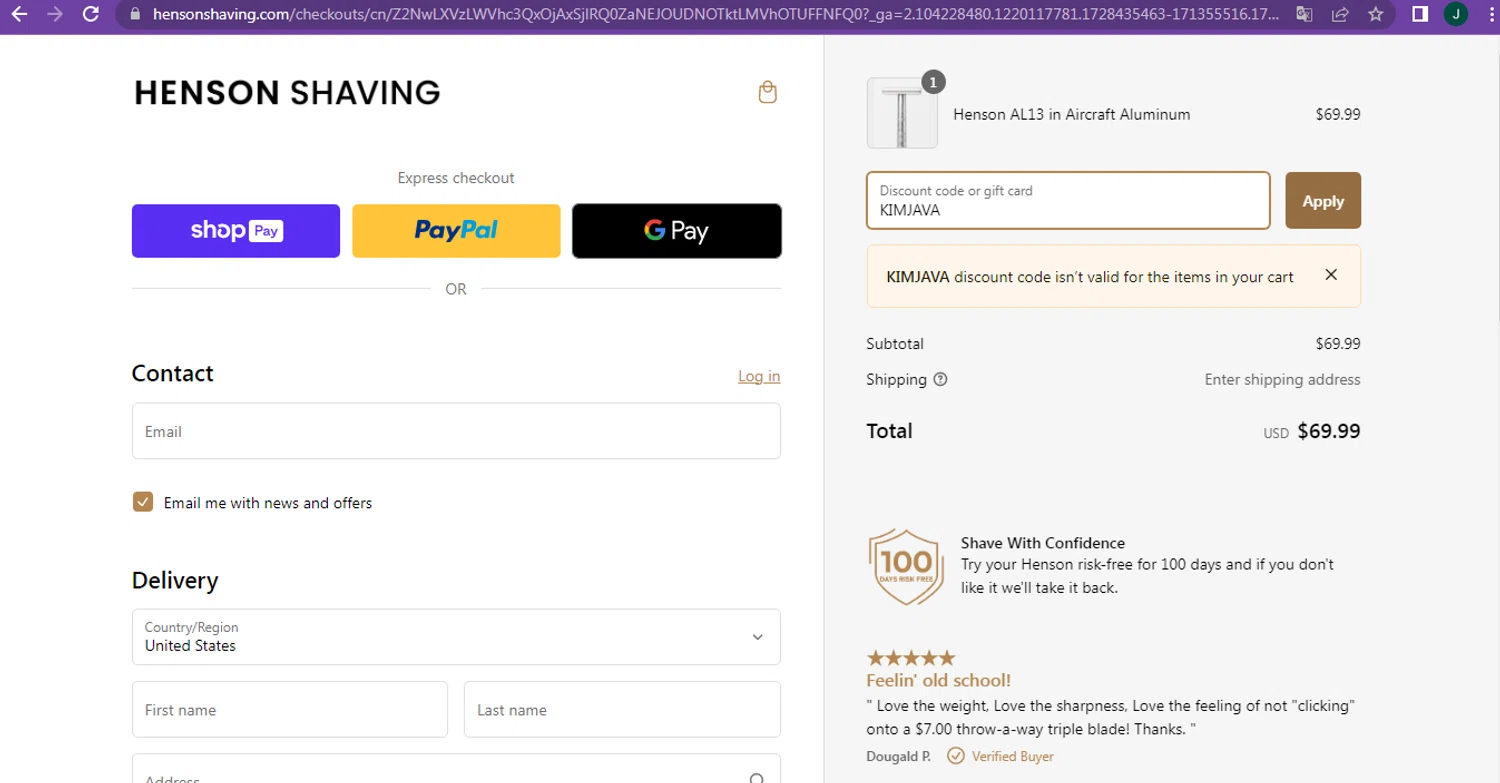Click the Discount code or gift card field
This screenshot has height=783, width=1500.
(x=1068, y=201)
